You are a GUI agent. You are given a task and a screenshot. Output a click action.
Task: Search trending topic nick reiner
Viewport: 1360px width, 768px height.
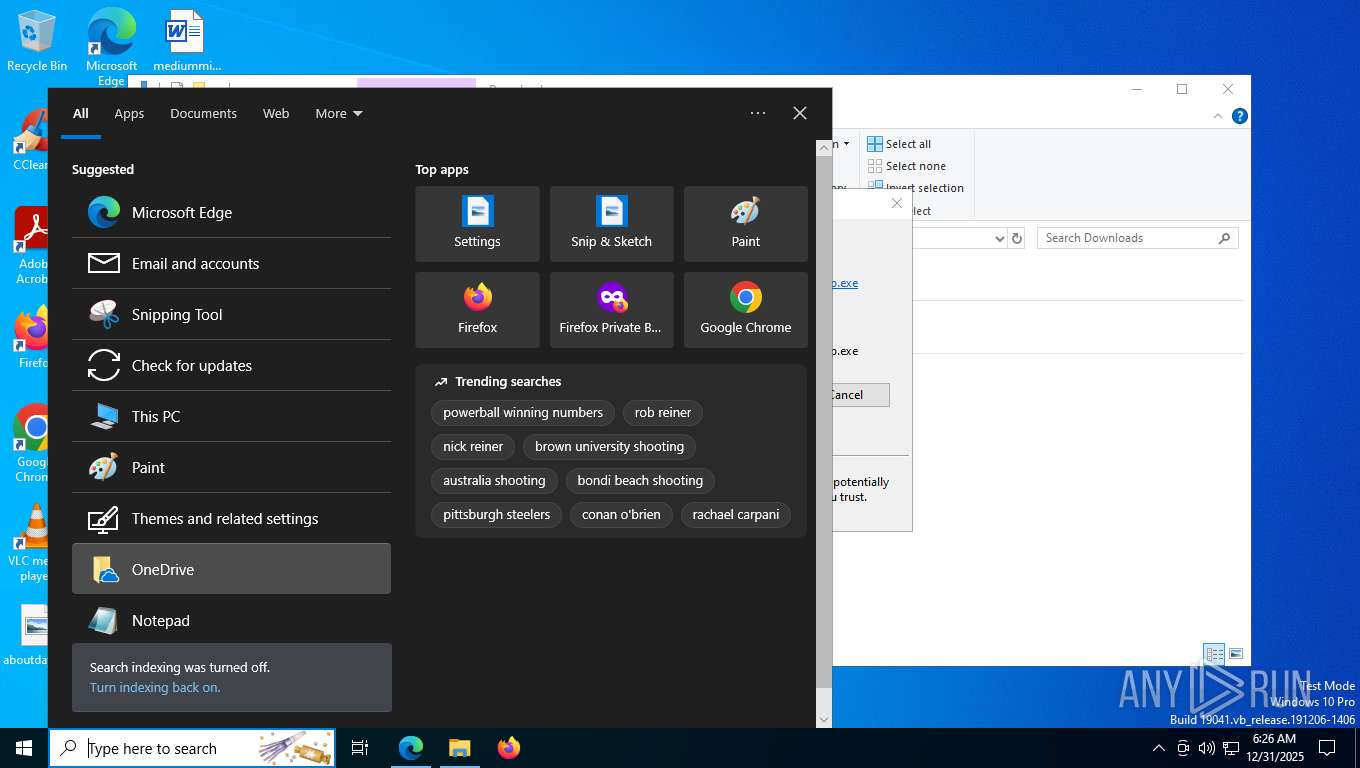pos(473,446)
